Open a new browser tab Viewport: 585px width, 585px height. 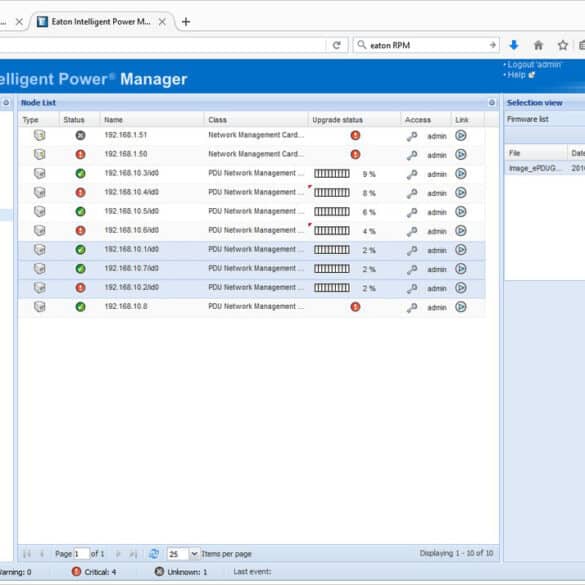(185, 22)
